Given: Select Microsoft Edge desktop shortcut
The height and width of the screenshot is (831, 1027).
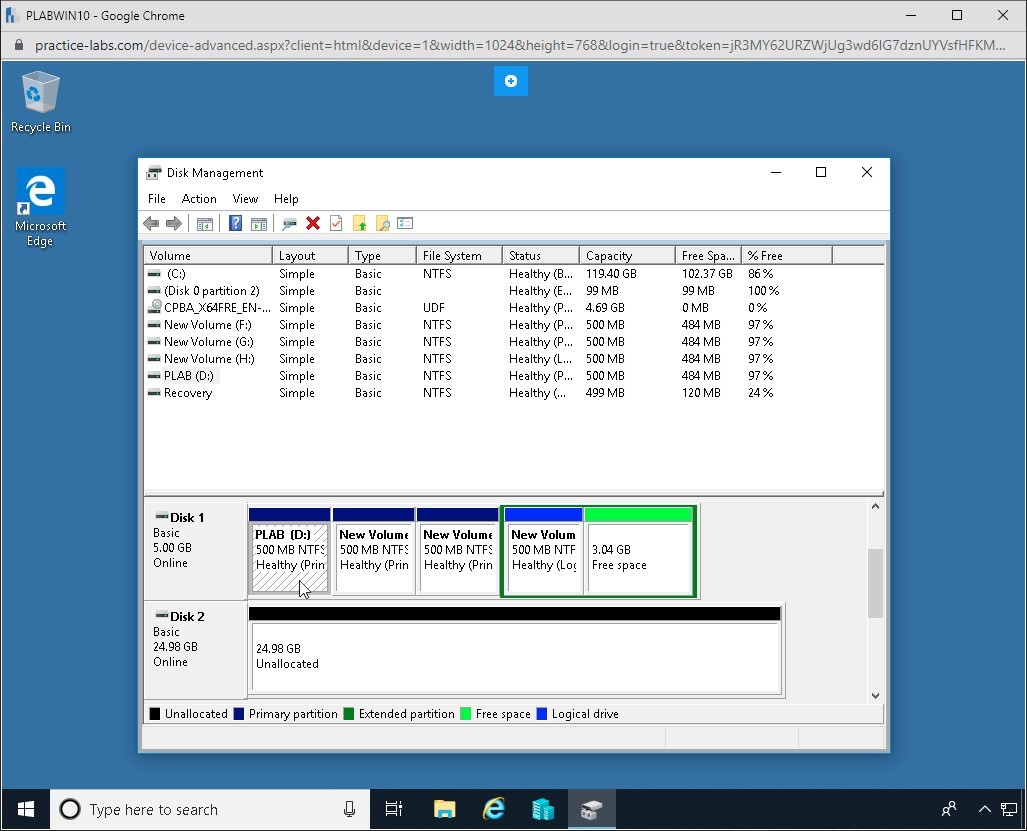Looking at the screenshot, I should (41, 207).
